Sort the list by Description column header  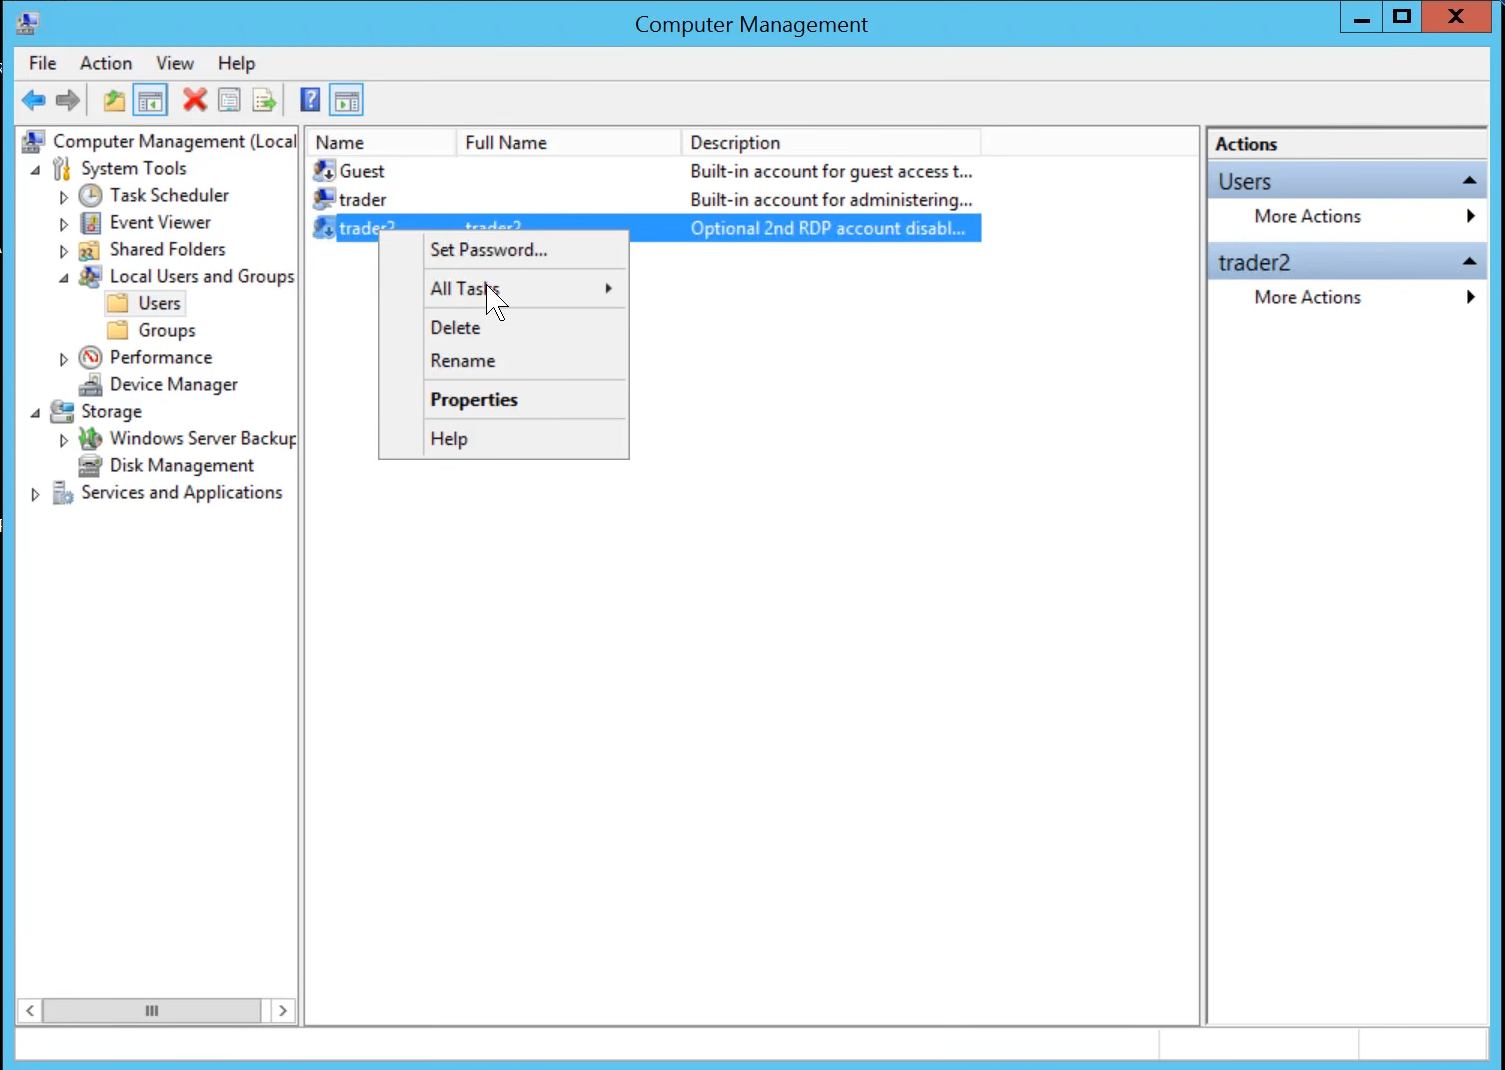pyautogui.click(x=734, y=143)
